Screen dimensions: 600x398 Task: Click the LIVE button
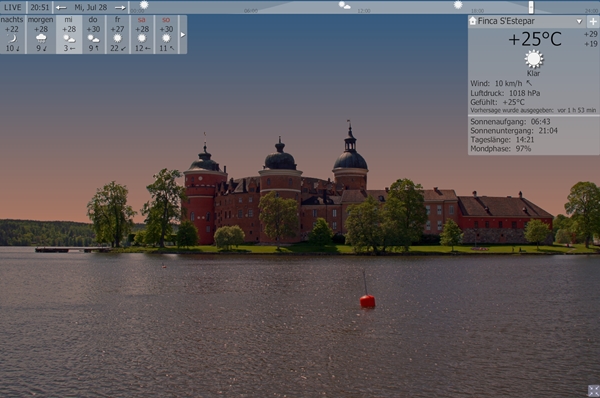(x=13, y=7)
